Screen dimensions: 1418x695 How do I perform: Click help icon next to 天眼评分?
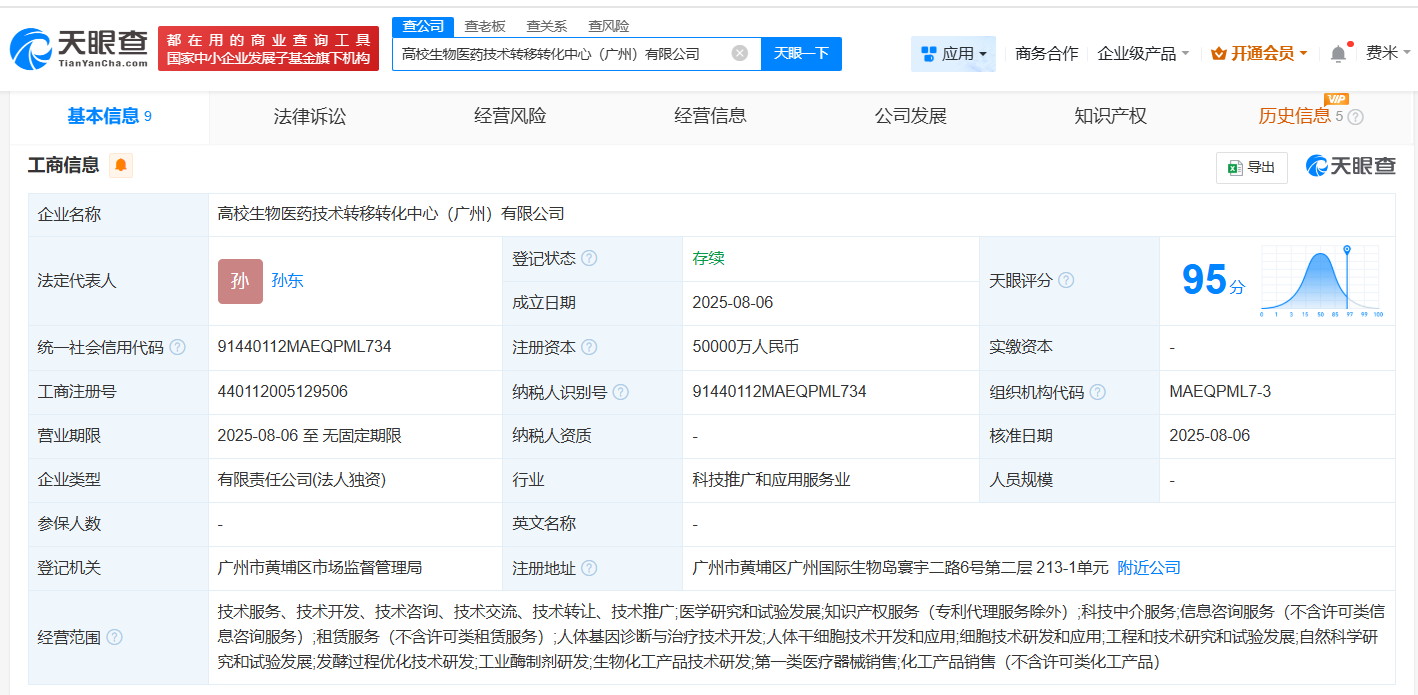[1066, 281]
